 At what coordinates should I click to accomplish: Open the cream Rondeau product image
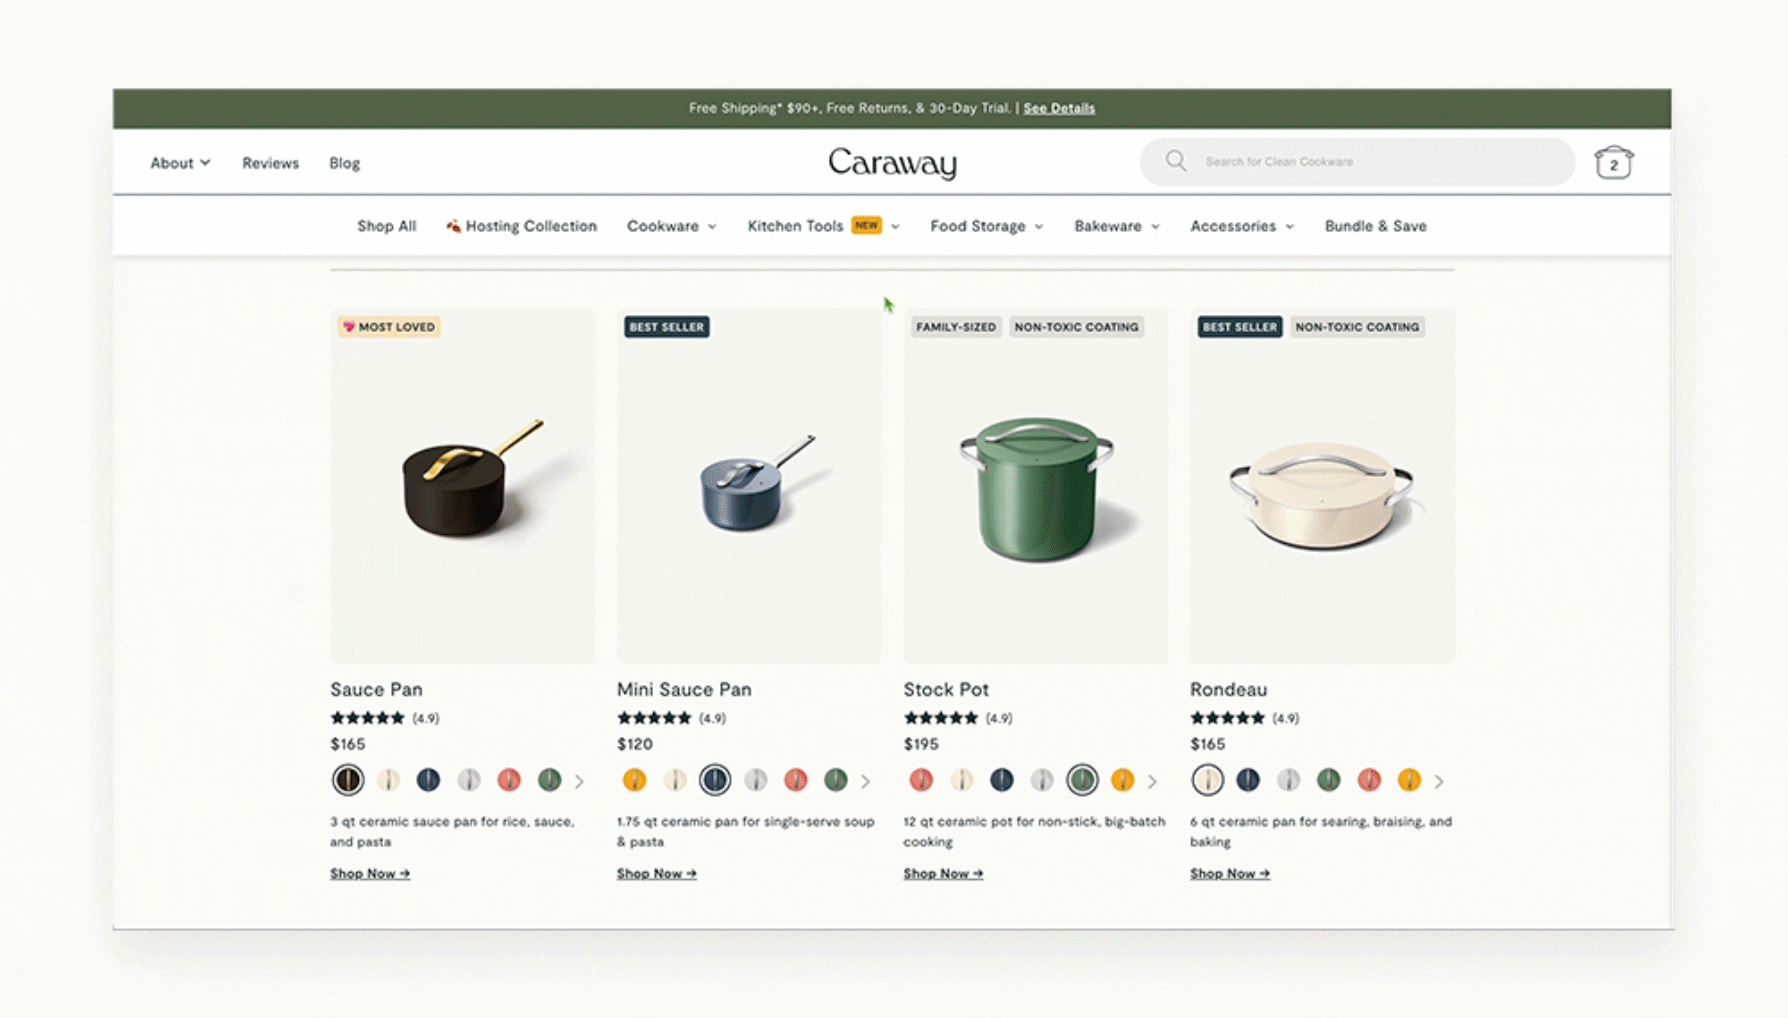(x=1322, y=485)
